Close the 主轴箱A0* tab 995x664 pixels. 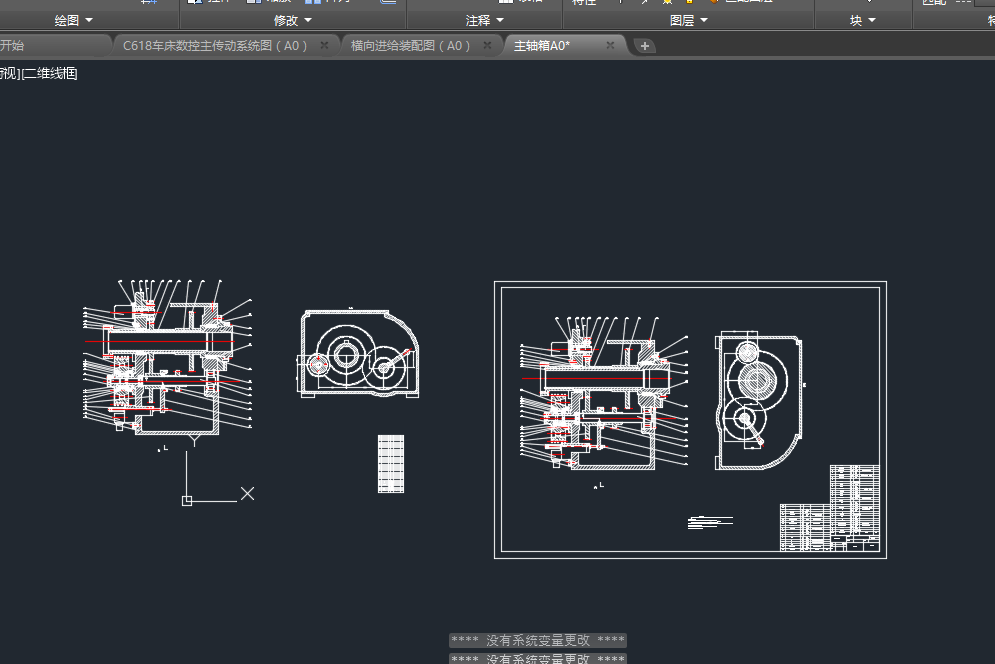tap(610, 46)
